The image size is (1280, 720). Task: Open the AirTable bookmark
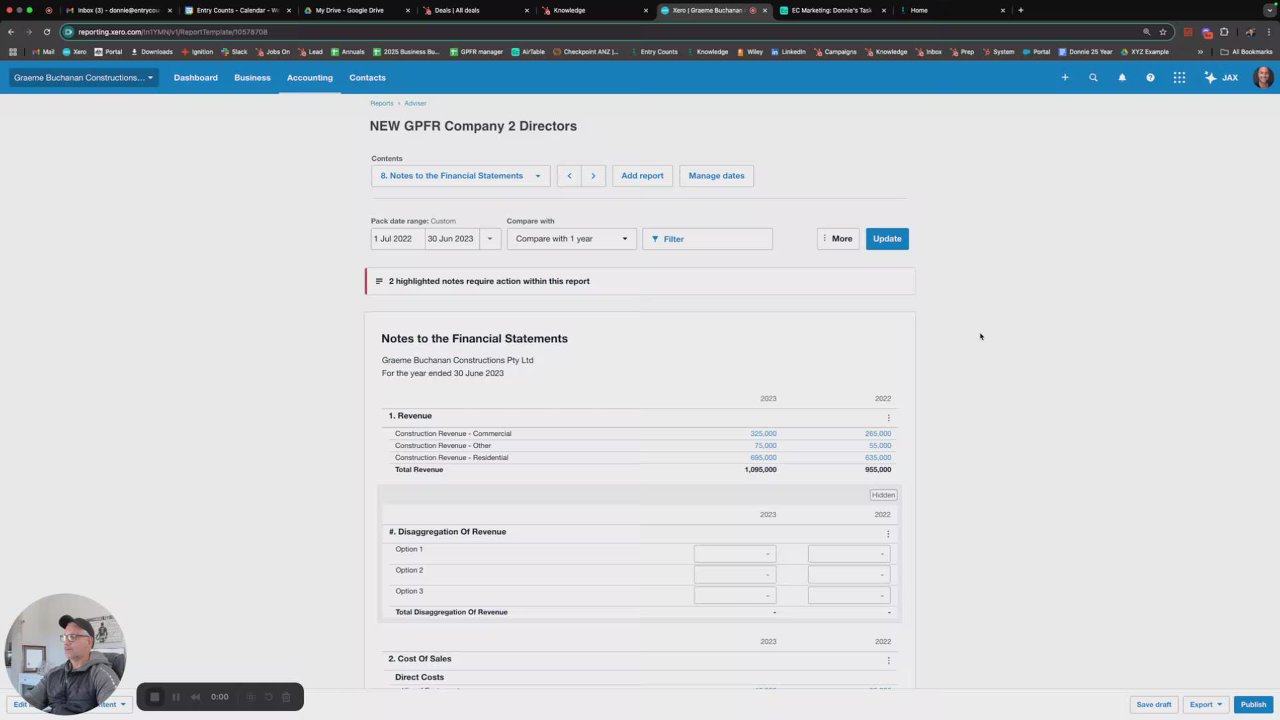pos(529,52)
